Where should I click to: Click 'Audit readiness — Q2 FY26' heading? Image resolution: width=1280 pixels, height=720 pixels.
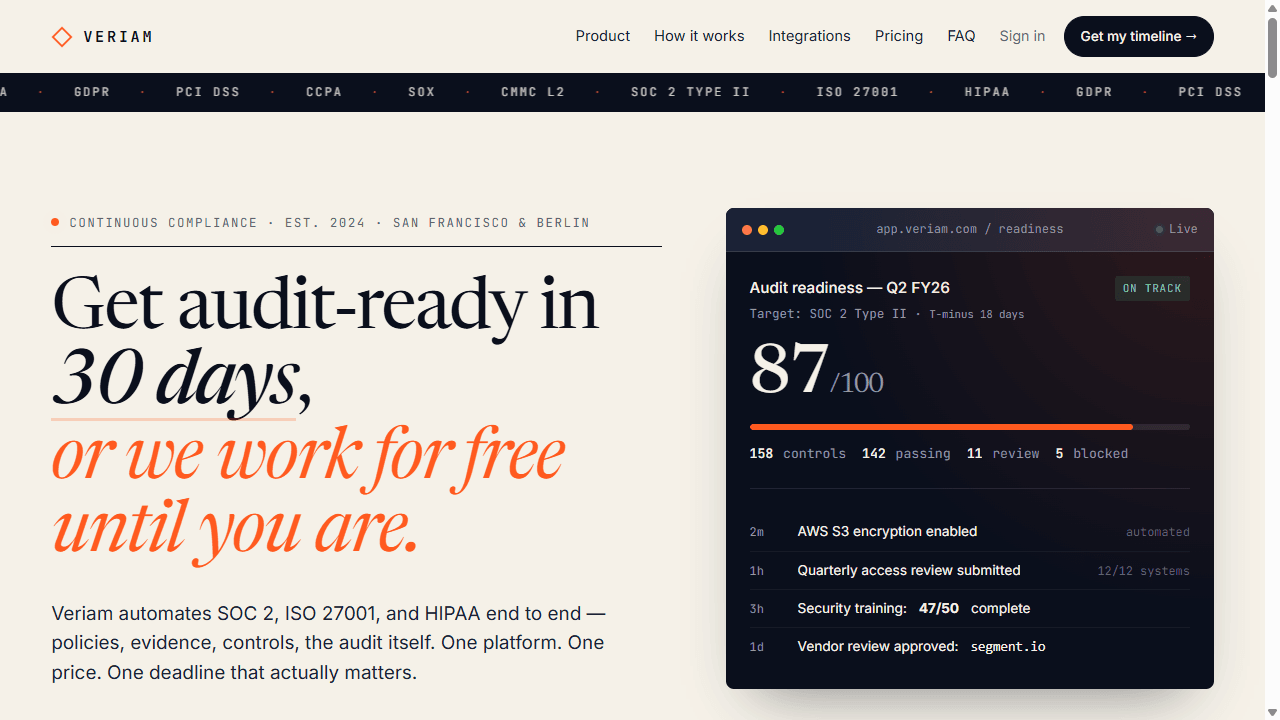pyautogui.click(x=850, y=288)
